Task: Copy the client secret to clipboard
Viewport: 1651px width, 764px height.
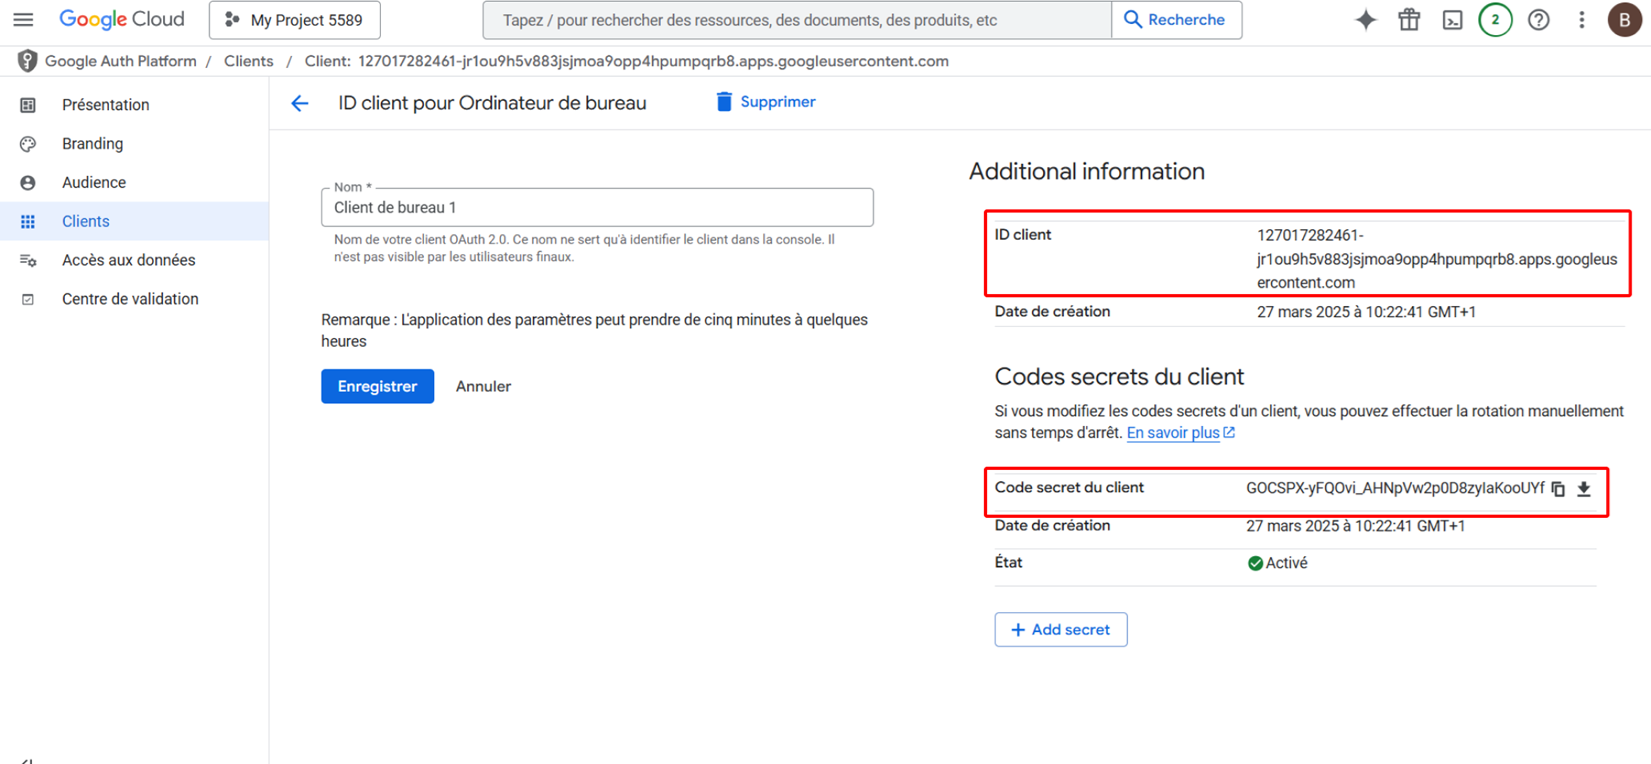Action: (x=1558, y=489)
